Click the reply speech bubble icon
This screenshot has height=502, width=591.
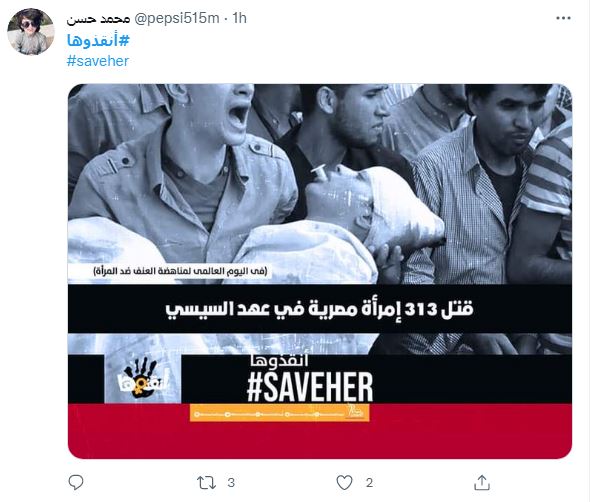(76, 482)
